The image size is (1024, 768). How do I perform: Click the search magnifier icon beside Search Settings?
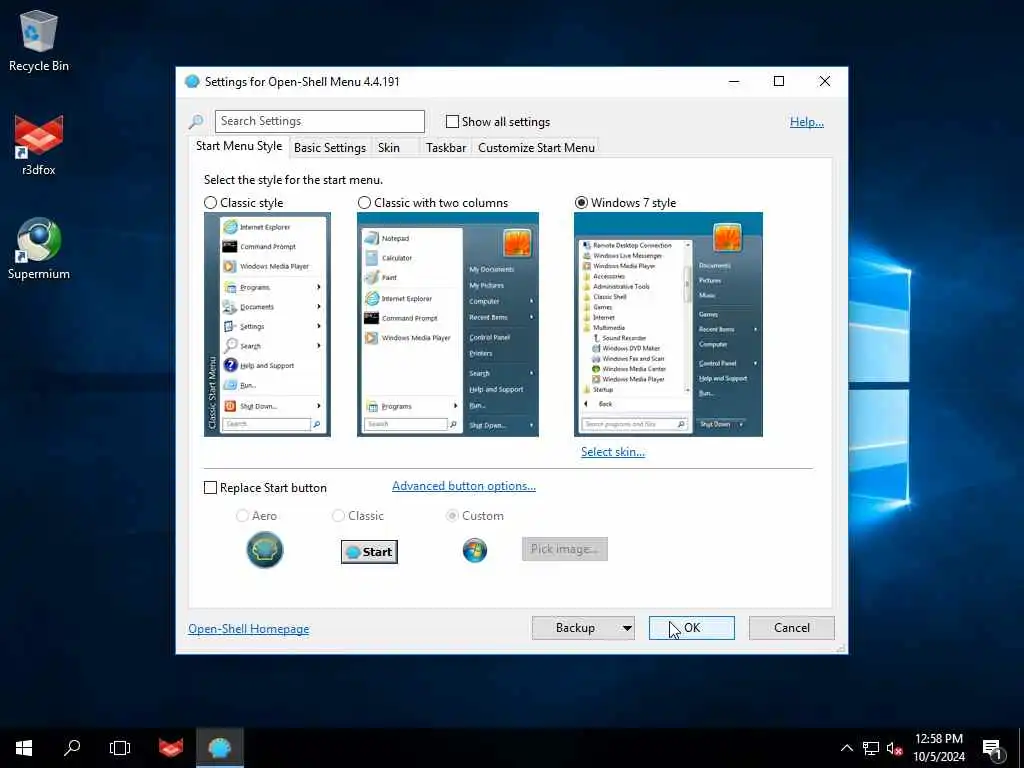click(x=196, y=121)
